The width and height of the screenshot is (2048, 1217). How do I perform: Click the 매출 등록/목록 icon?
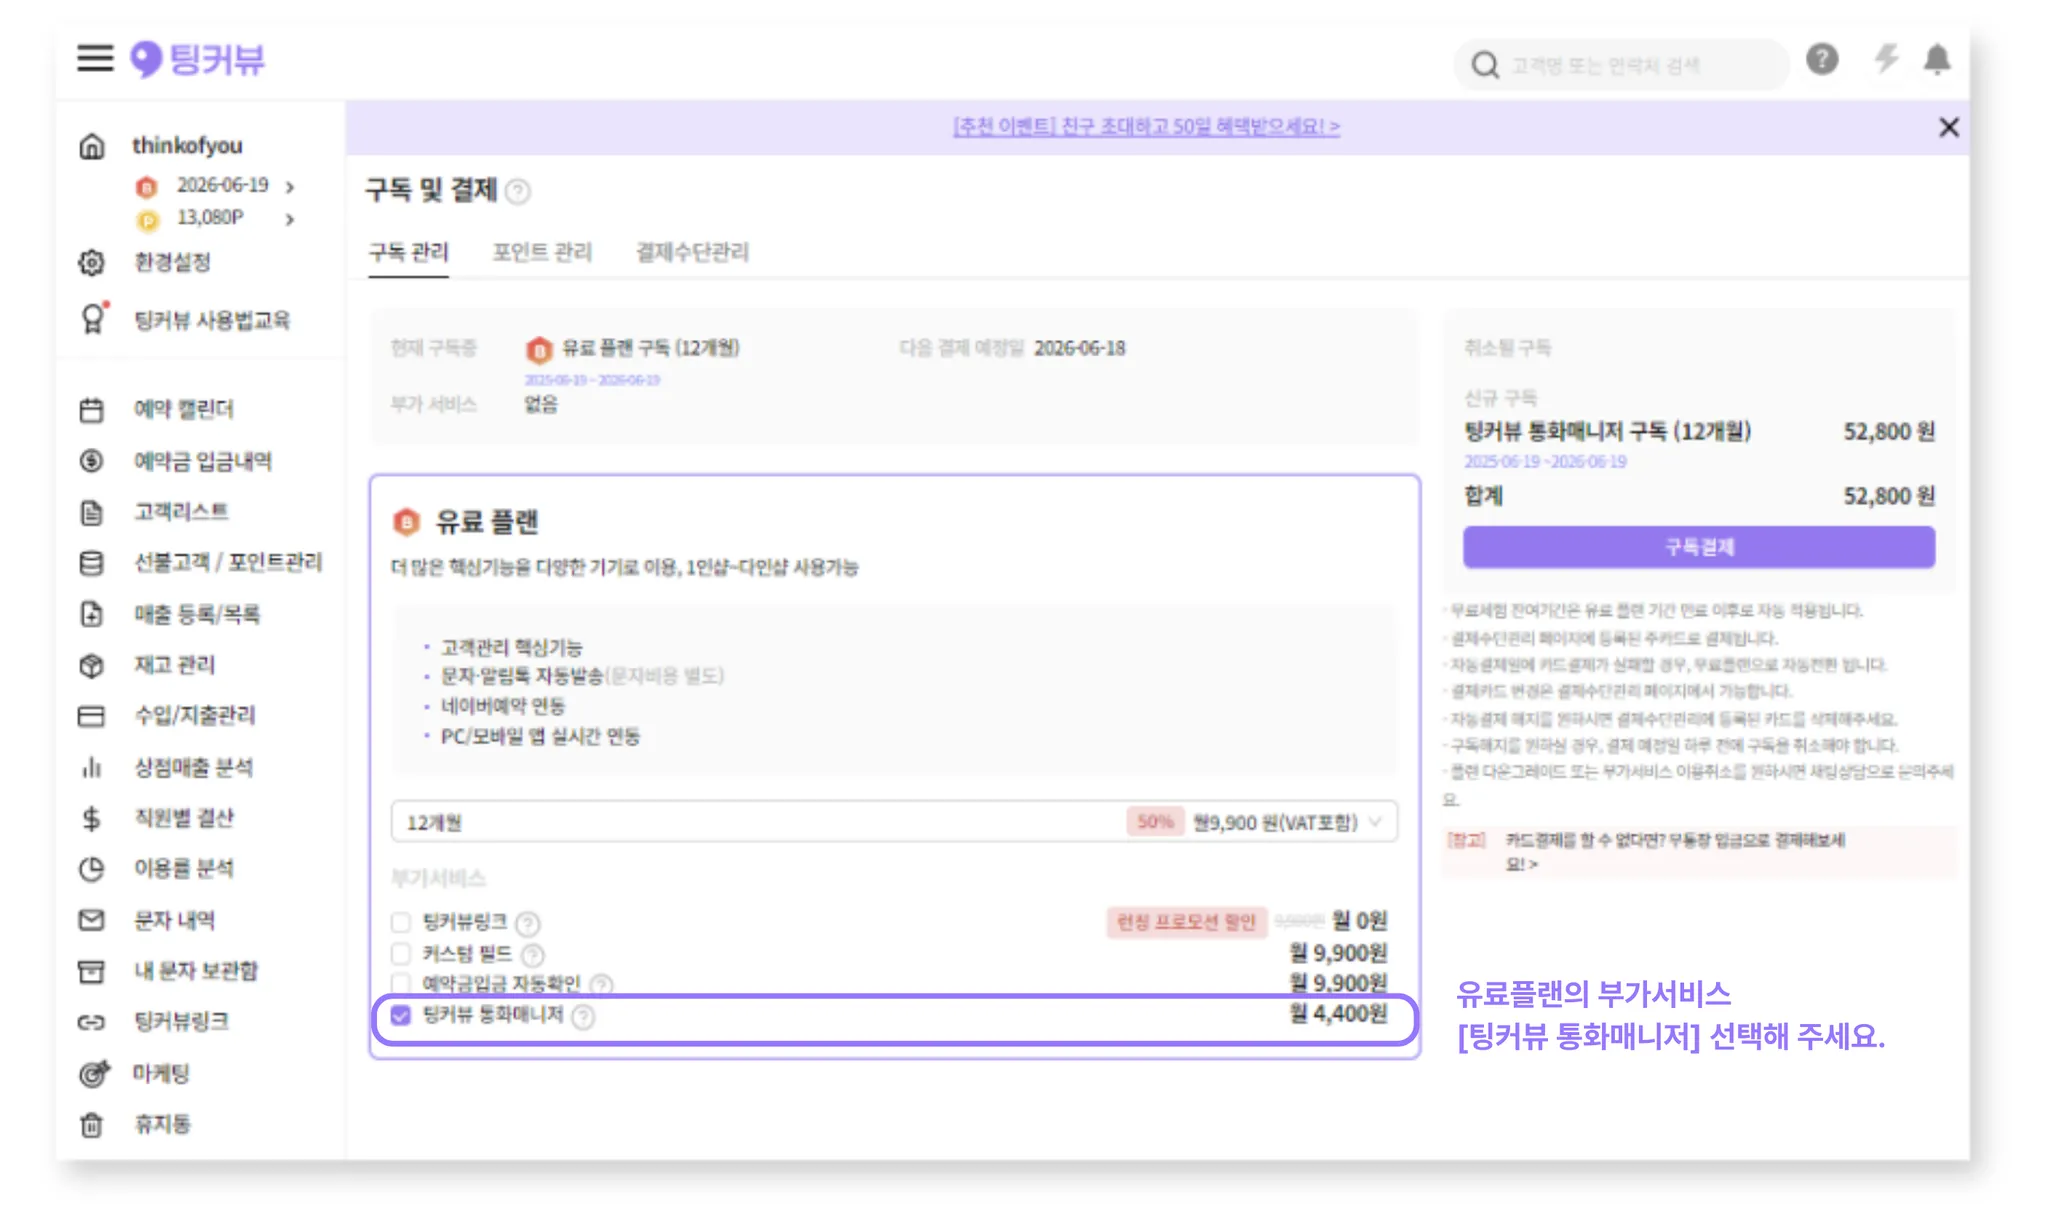point(91,614)
